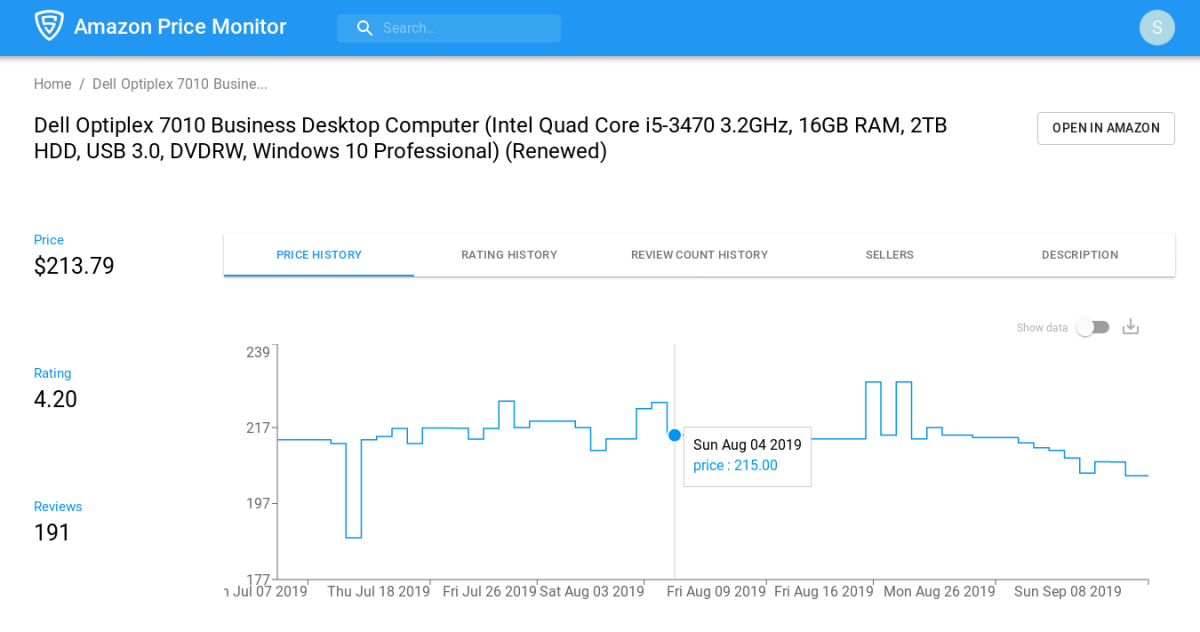Open the user avatar menu
This screenshot has width=1200, height=632.
[x=1157, y=27]
